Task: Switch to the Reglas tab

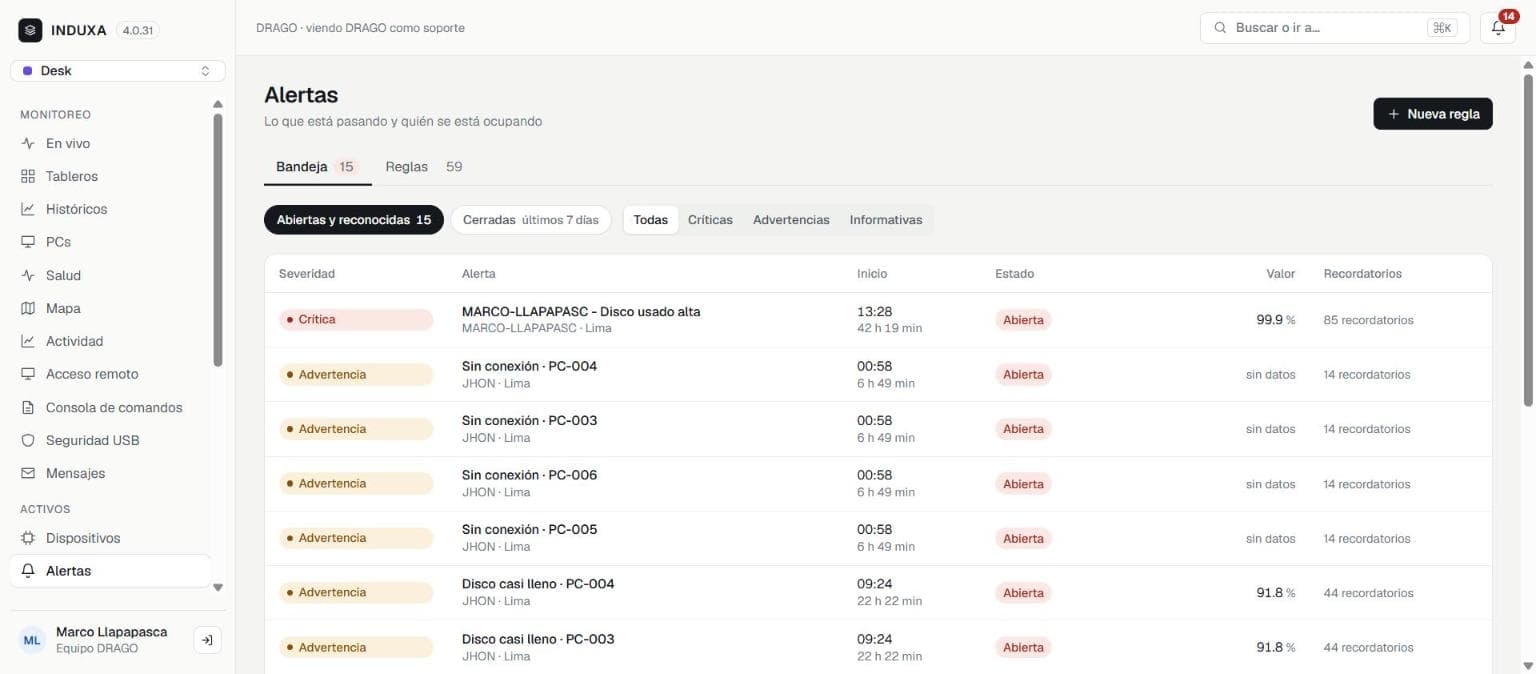Action: (424, 167)
